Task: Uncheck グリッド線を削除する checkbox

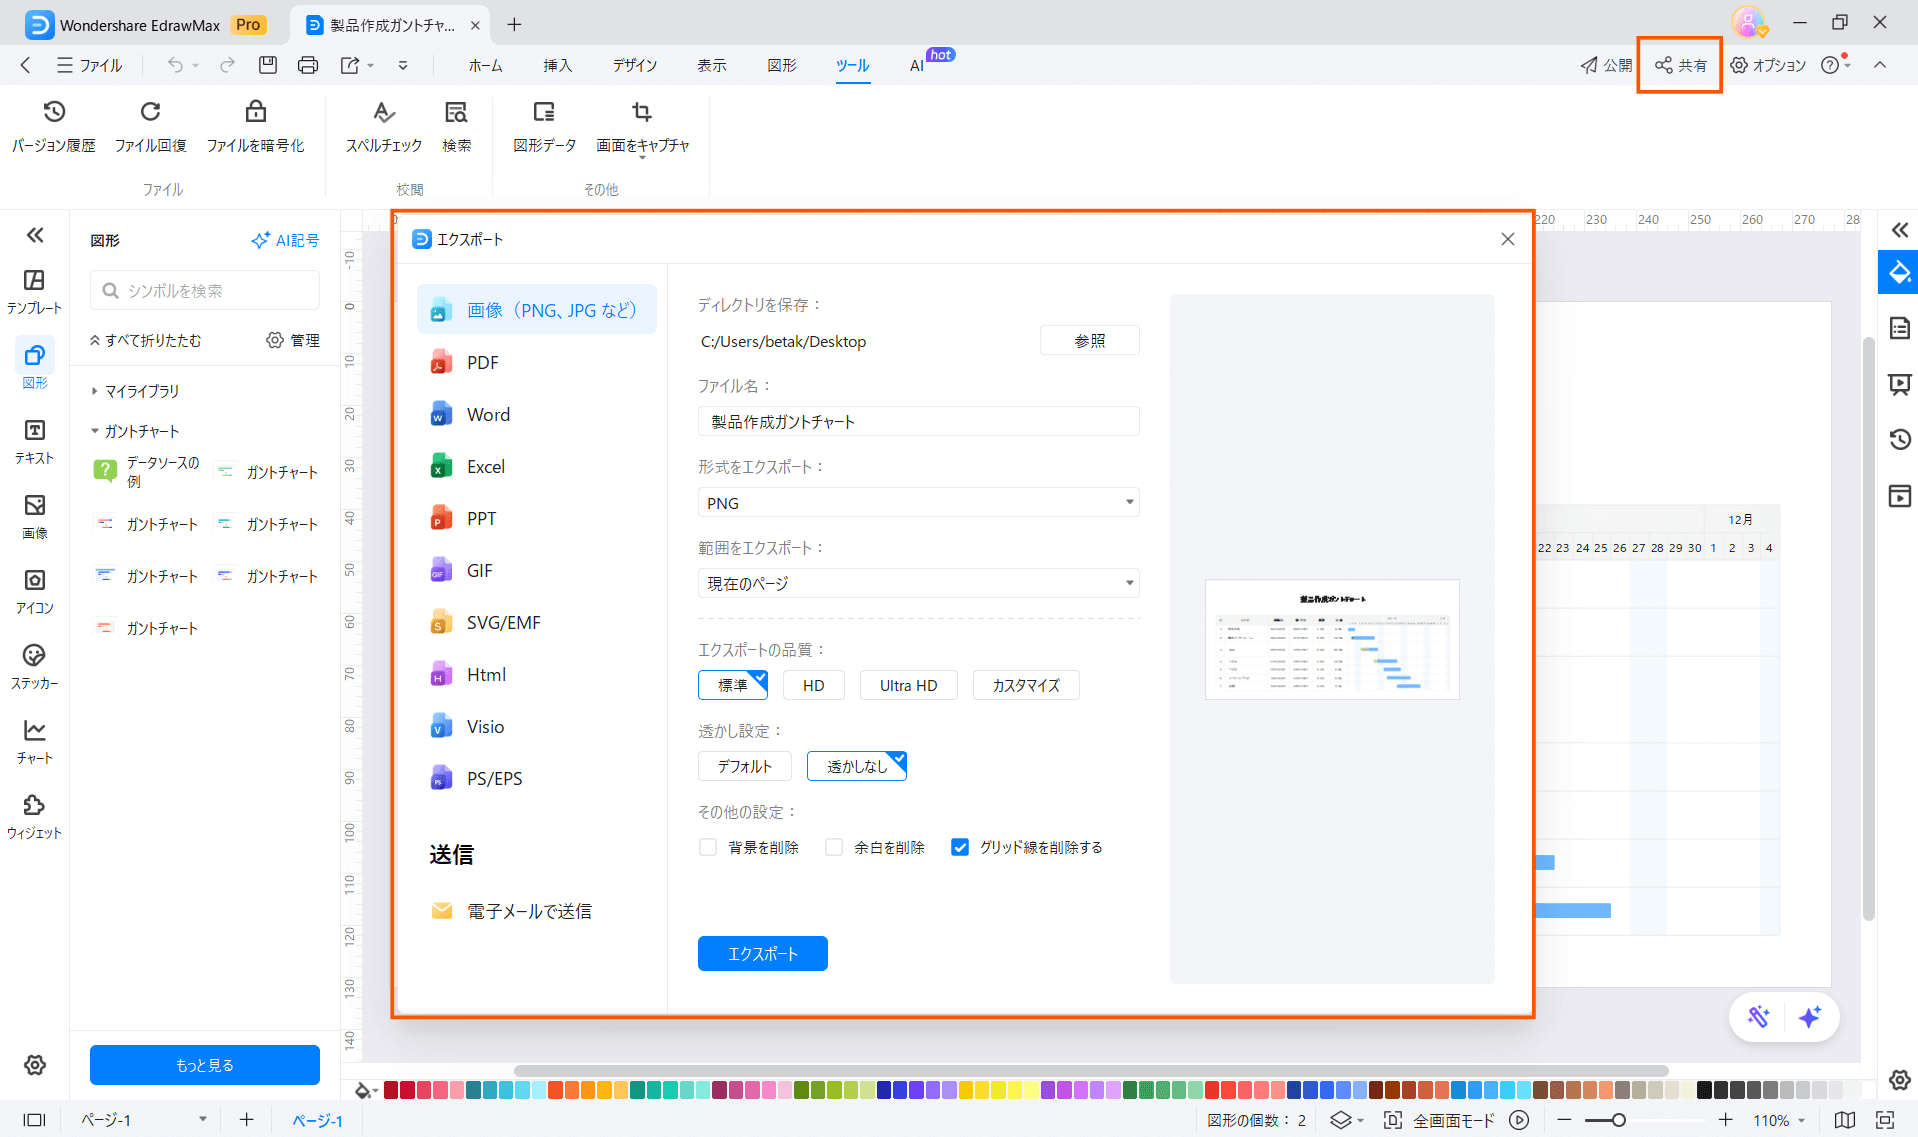Action: pos(960,847)
